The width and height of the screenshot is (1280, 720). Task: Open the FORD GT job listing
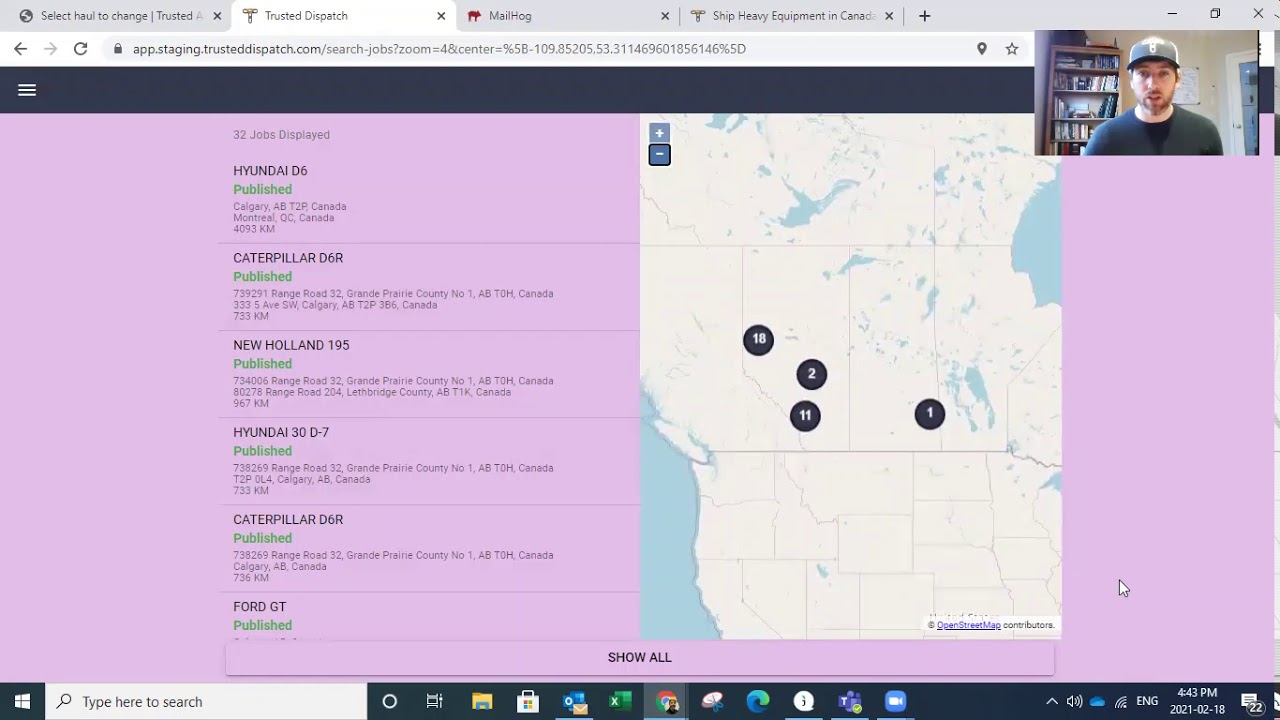(x=429, y=617)
